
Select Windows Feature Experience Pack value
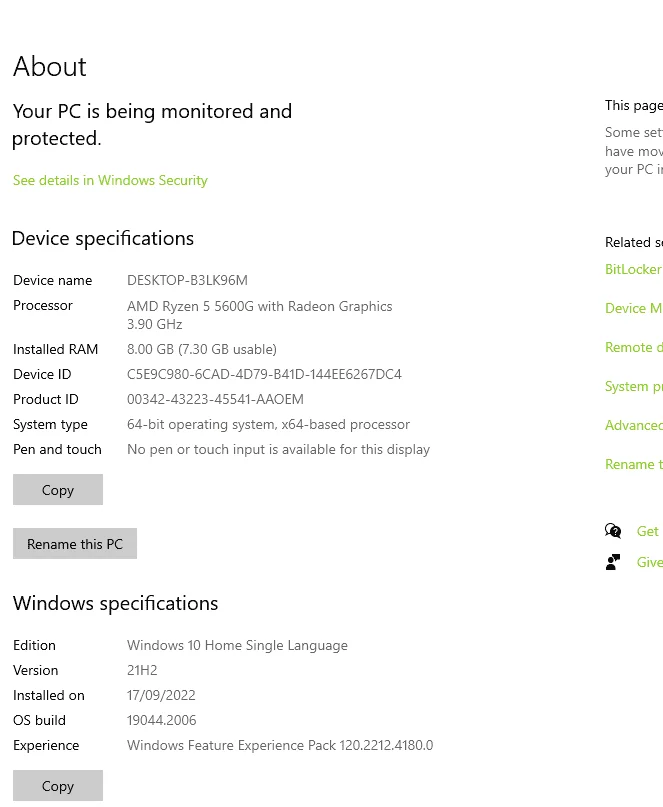click(x=280, y=745)
